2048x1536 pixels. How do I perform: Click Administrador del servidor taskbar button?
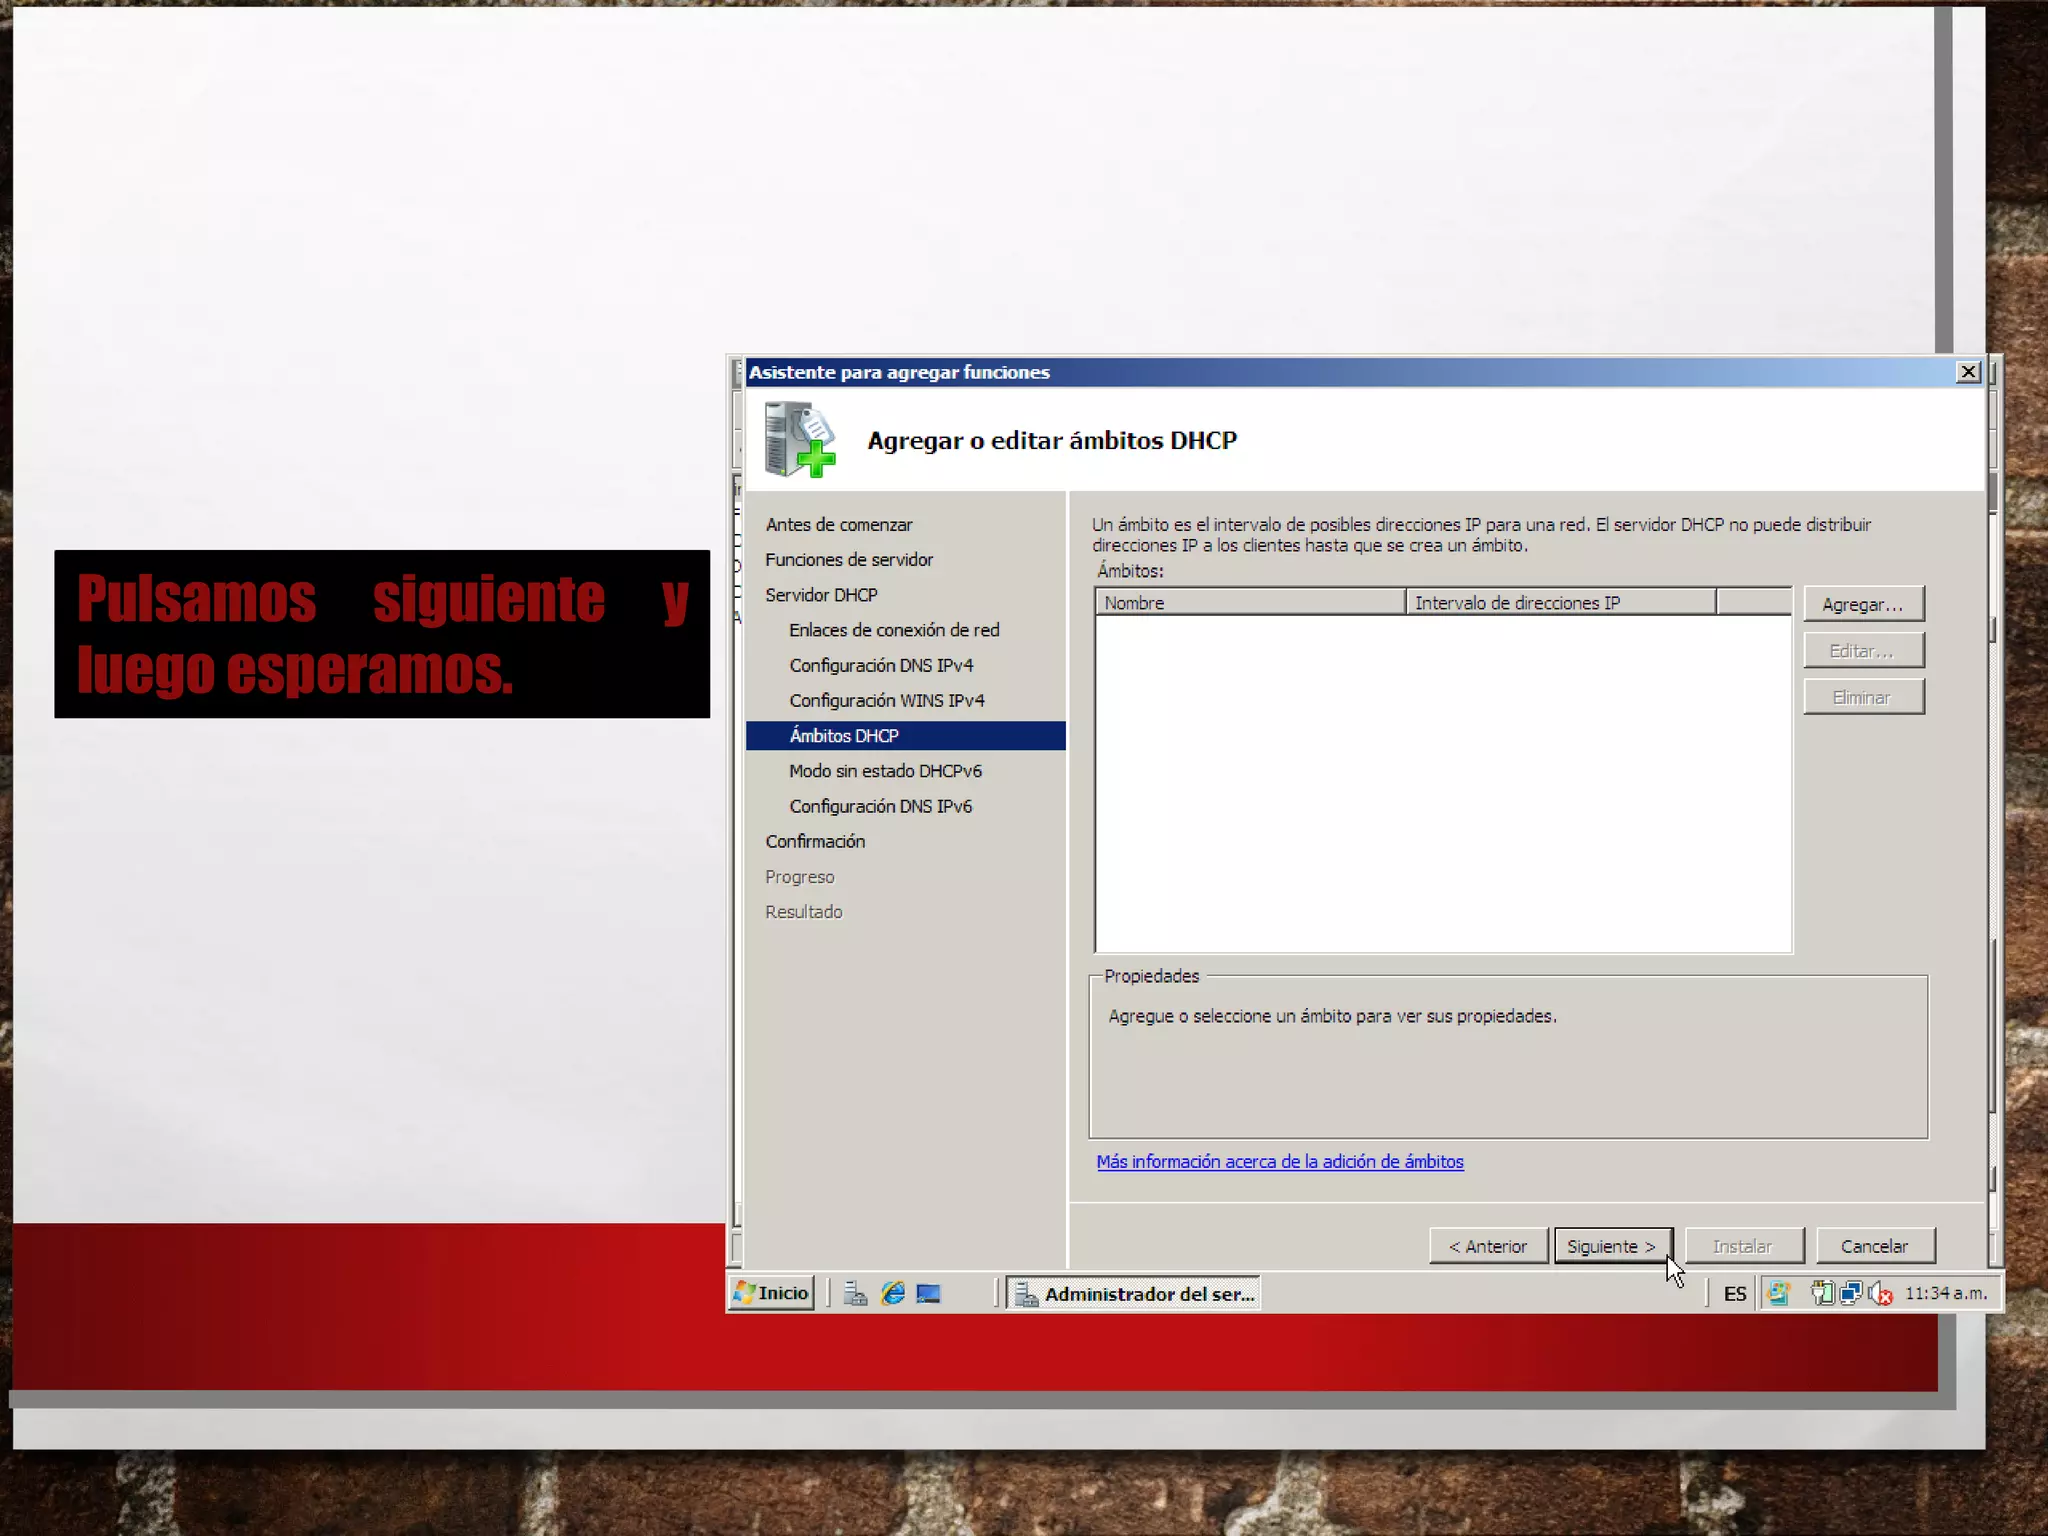click(x=1134, y=1294)
